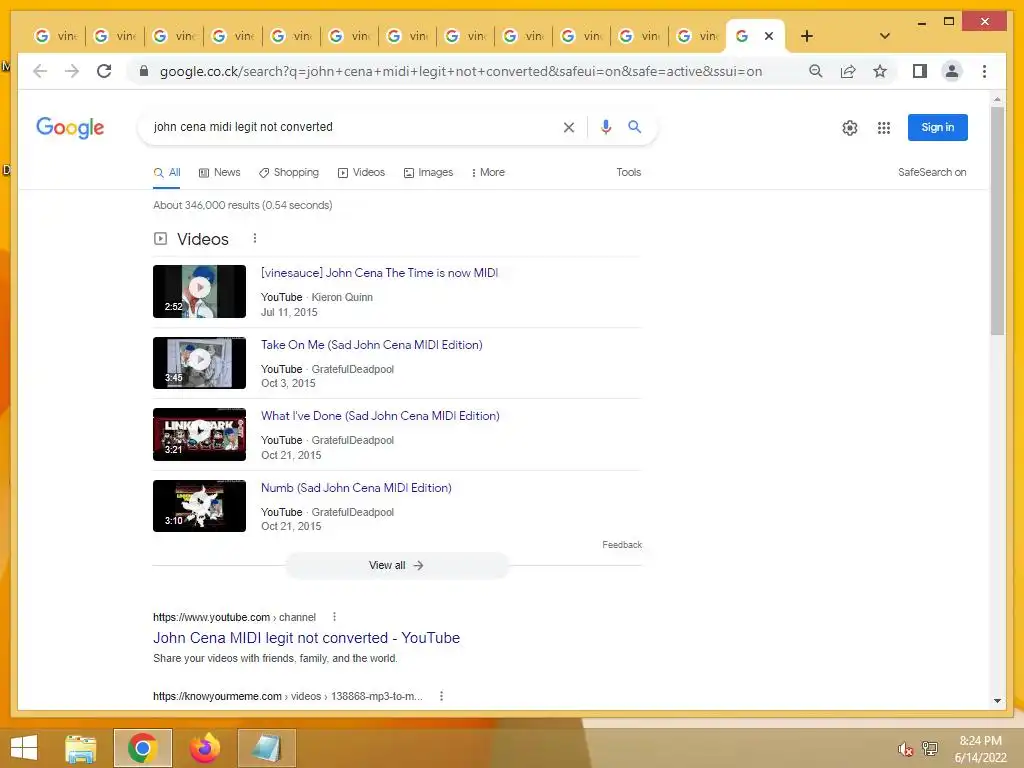This screenshot has width=1024, height=768.
Task: Open the search Tools options
Action: point(628,172)
